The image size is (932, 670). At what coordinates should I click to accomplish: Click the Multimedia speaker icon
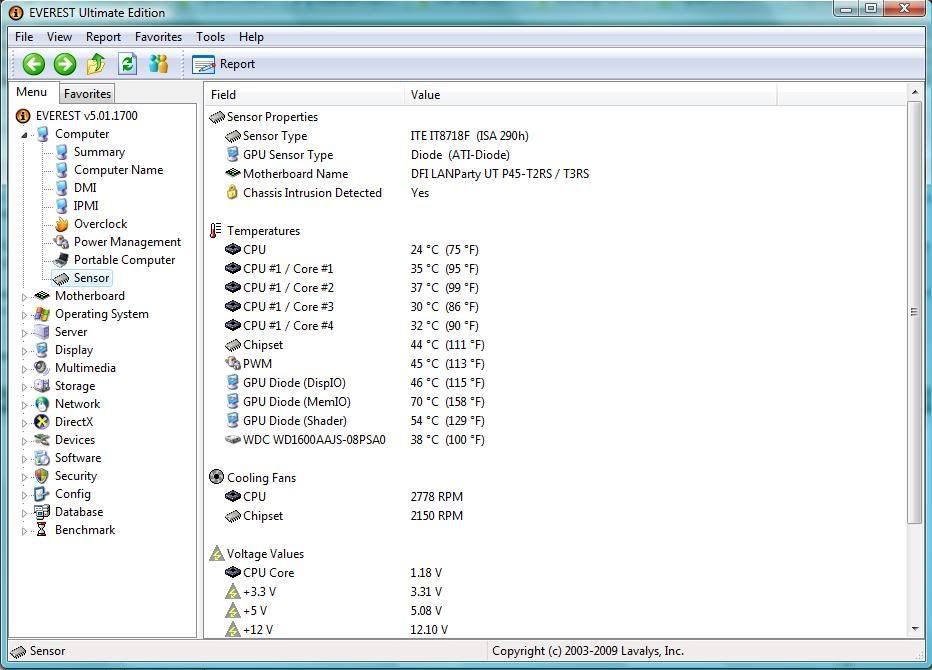click(42, 367)
